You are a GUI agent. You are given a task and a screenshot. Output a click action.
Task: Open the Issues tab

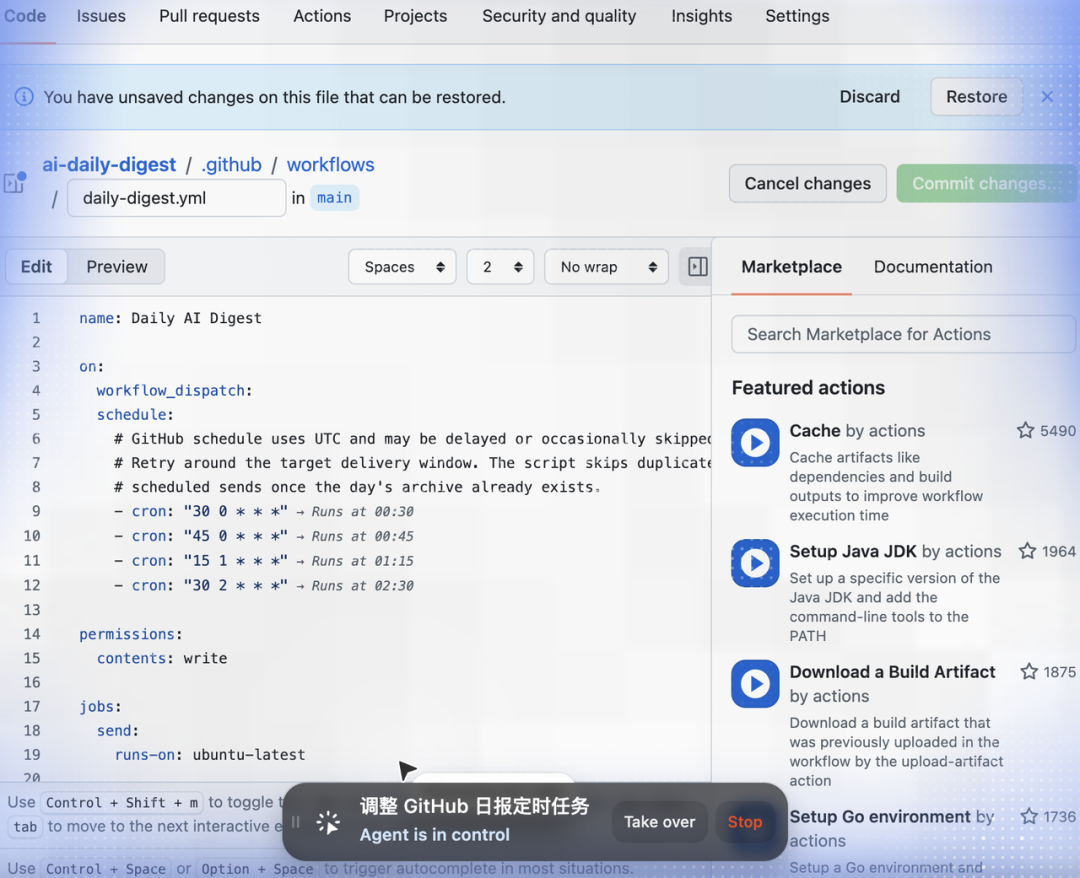tap(101, 16)
